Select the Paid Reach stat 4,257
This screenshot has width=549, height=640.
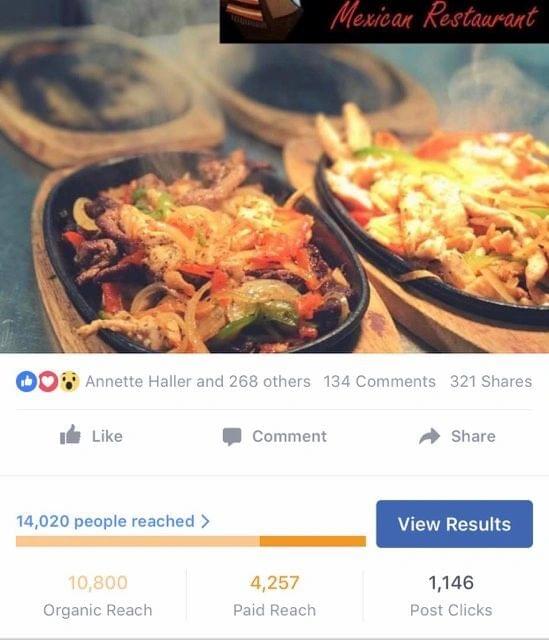tap(274, 596)
